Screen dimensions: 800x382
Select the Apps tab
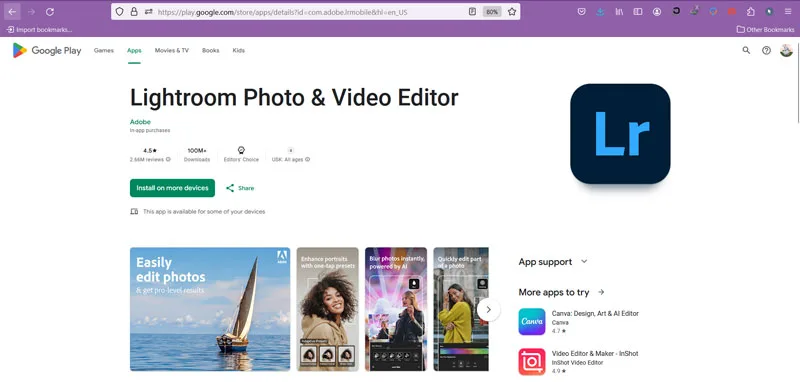pyautogui.click(x=134, y=50)
